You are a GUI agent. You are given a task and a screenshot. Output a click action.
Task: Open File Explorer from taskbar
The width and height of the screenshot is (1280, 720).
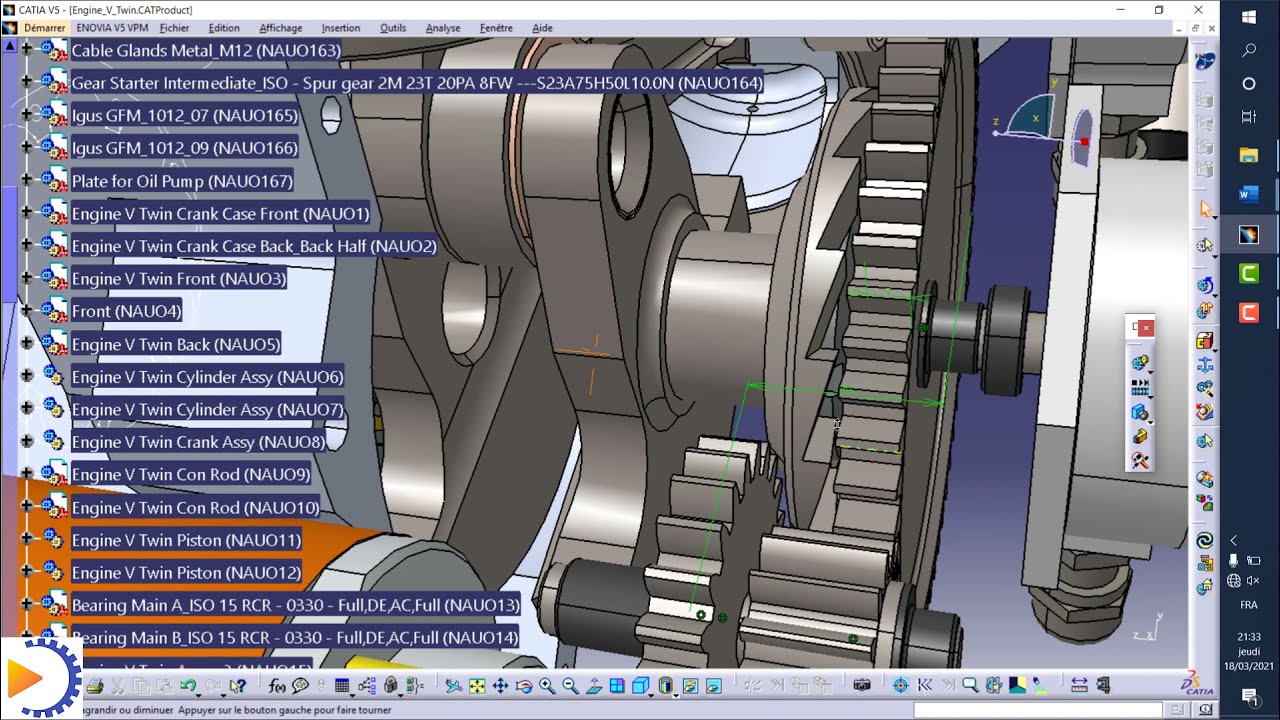[x=1249, y=155]
